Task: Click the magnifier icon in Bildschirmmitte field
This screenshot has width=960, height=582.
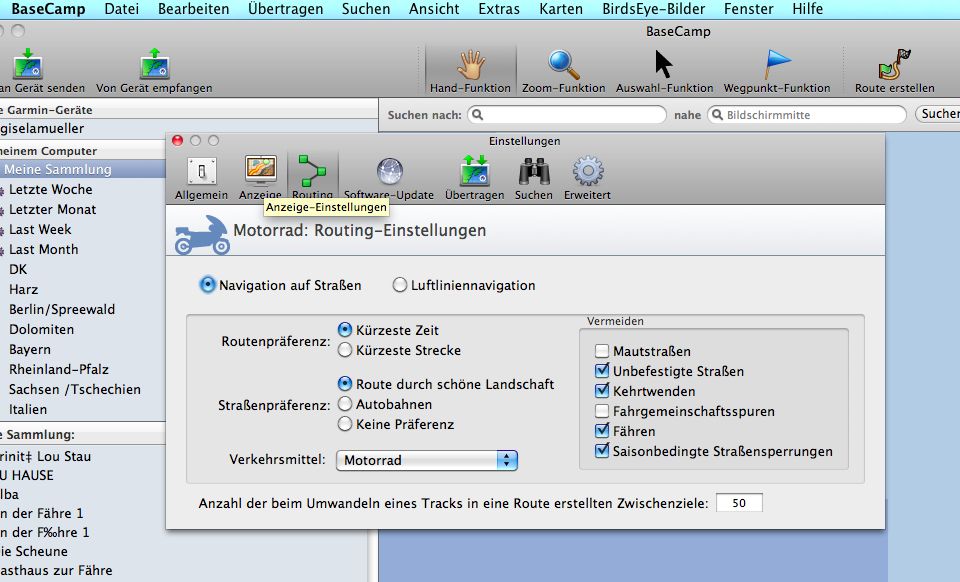Action: click(718, 114)
